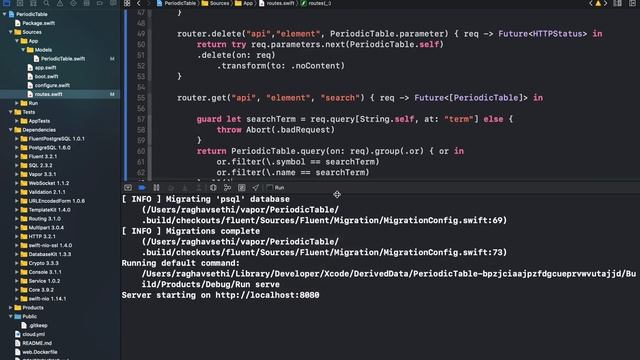Select routes.swift in navigator

(48, 94)
